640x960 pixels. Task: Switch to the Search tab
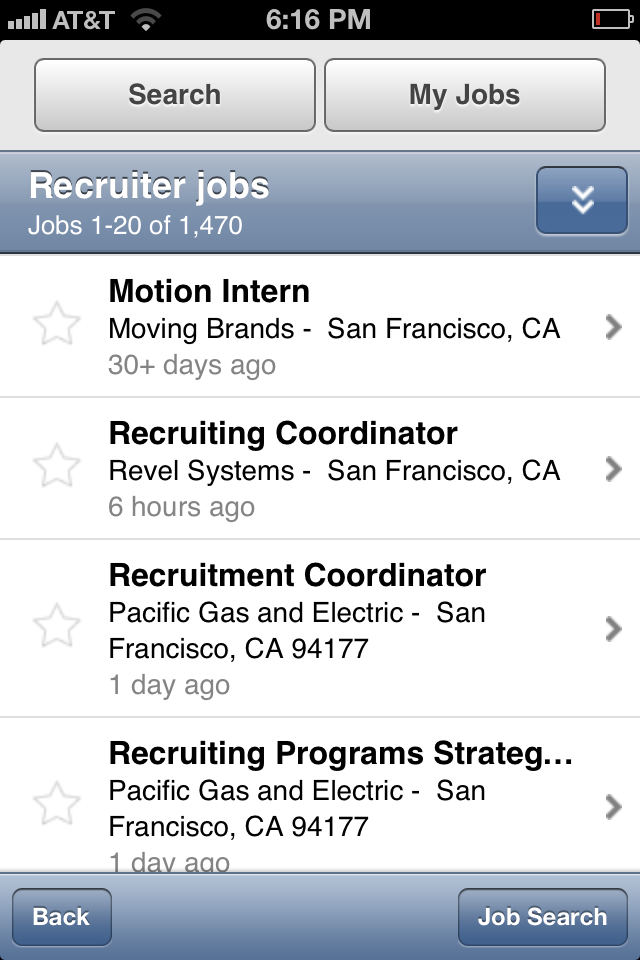(175, 95)
